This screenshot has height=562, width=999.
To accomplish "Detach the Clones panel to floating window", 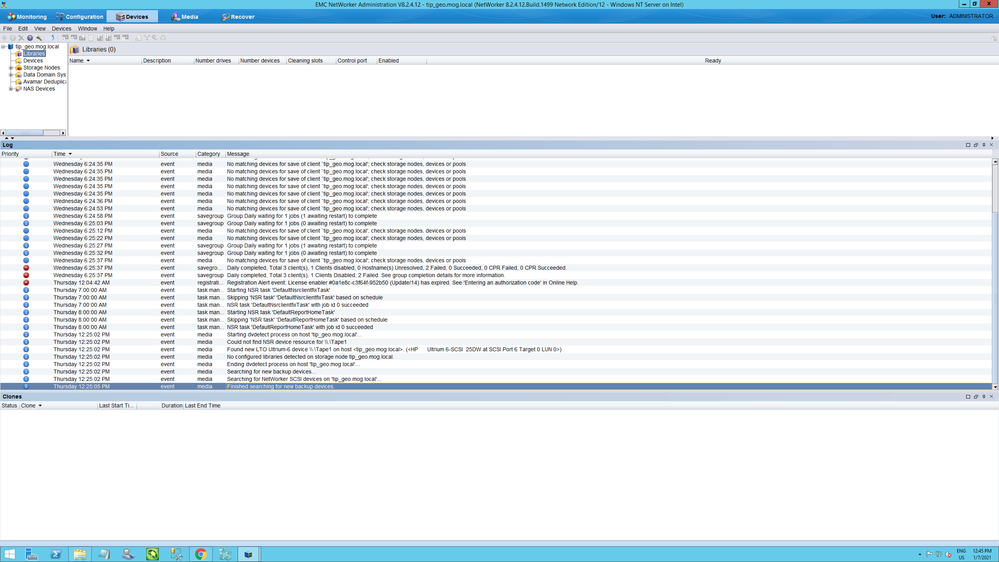I will click(x=975, y=396).
